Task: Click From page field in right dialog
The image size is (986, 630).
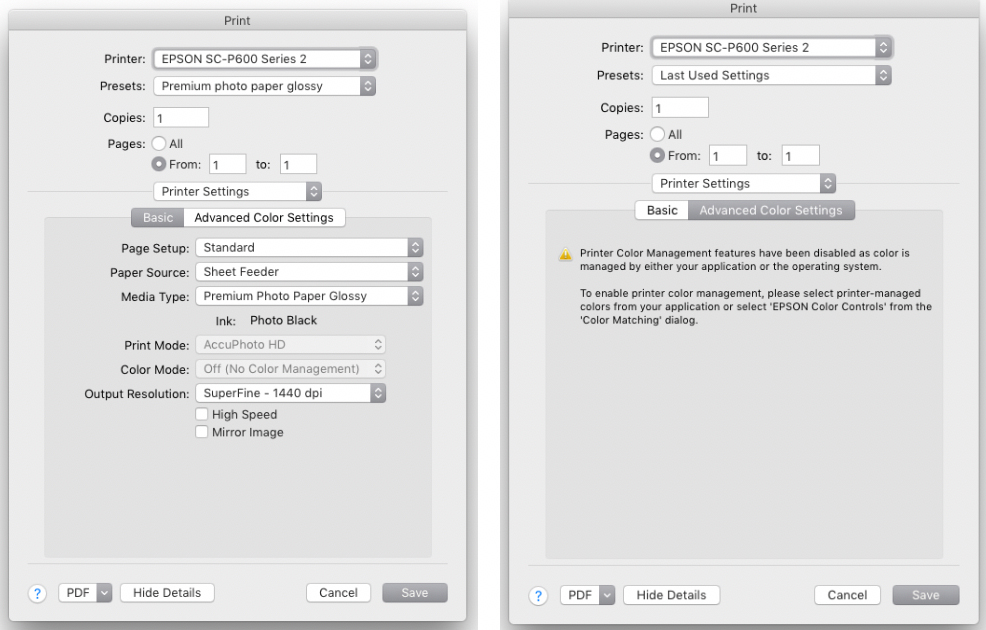Action: 728,155
